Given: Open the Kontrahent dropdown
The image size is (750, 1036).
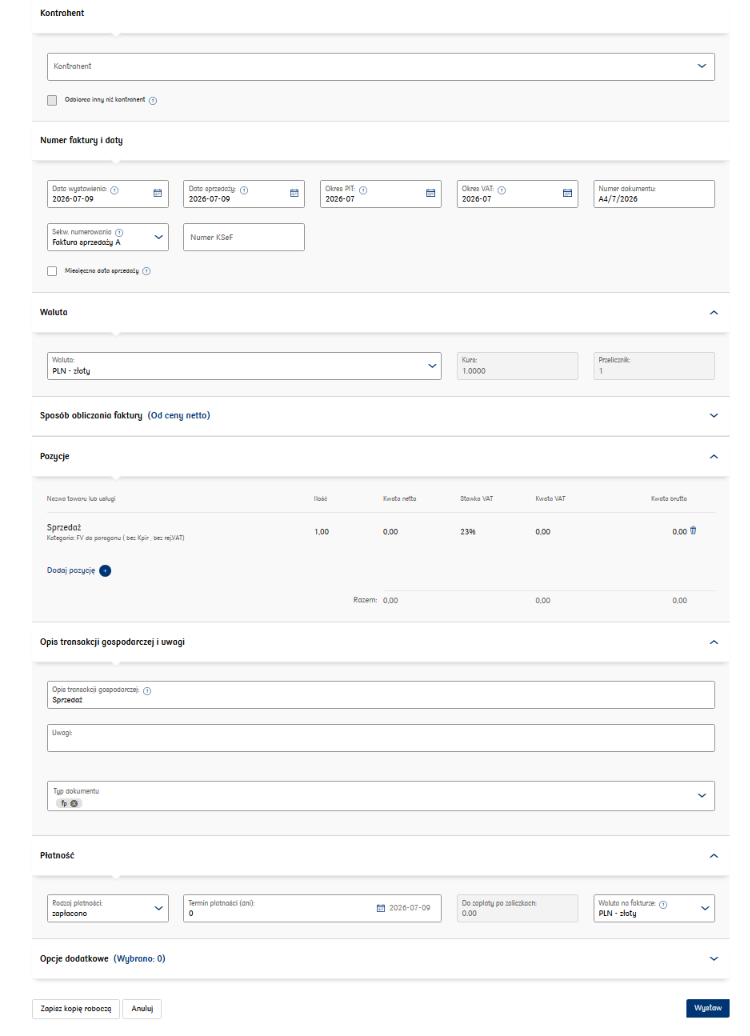Looking at the screenshot, I should coord(381,67).
